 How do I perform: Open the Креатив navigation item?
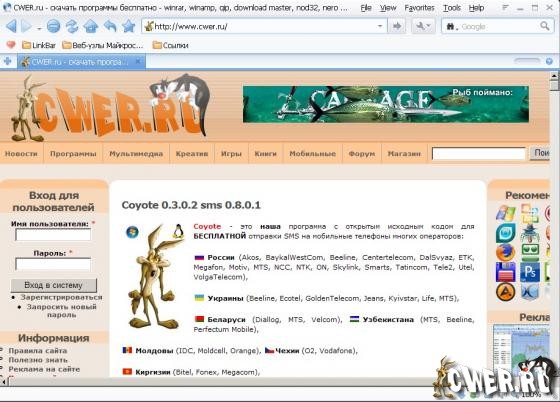tap(192, 154)
